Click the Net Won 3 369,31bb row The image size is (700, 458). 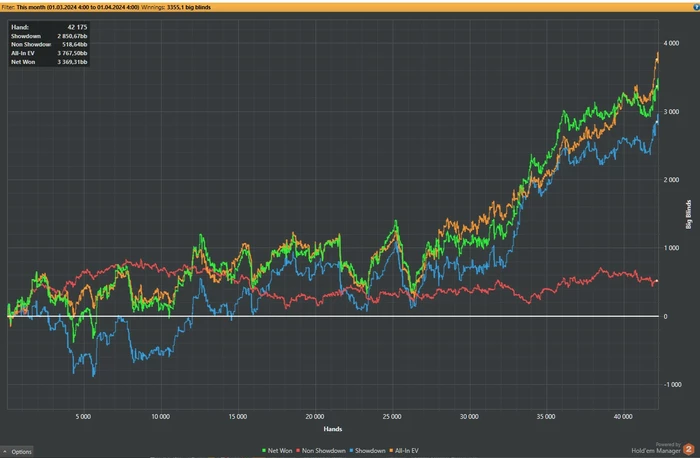click(49, 62)
